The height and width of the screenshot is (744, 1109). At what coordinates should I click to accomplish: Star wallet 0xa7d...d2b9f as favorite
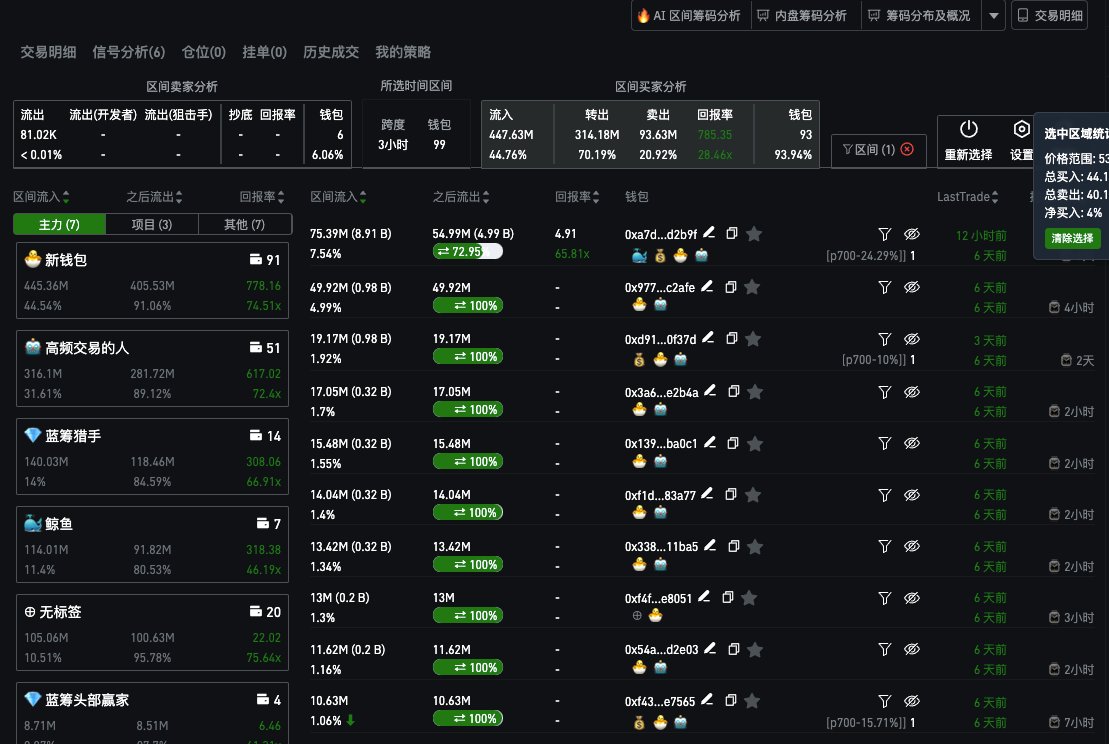coord(754,233)
